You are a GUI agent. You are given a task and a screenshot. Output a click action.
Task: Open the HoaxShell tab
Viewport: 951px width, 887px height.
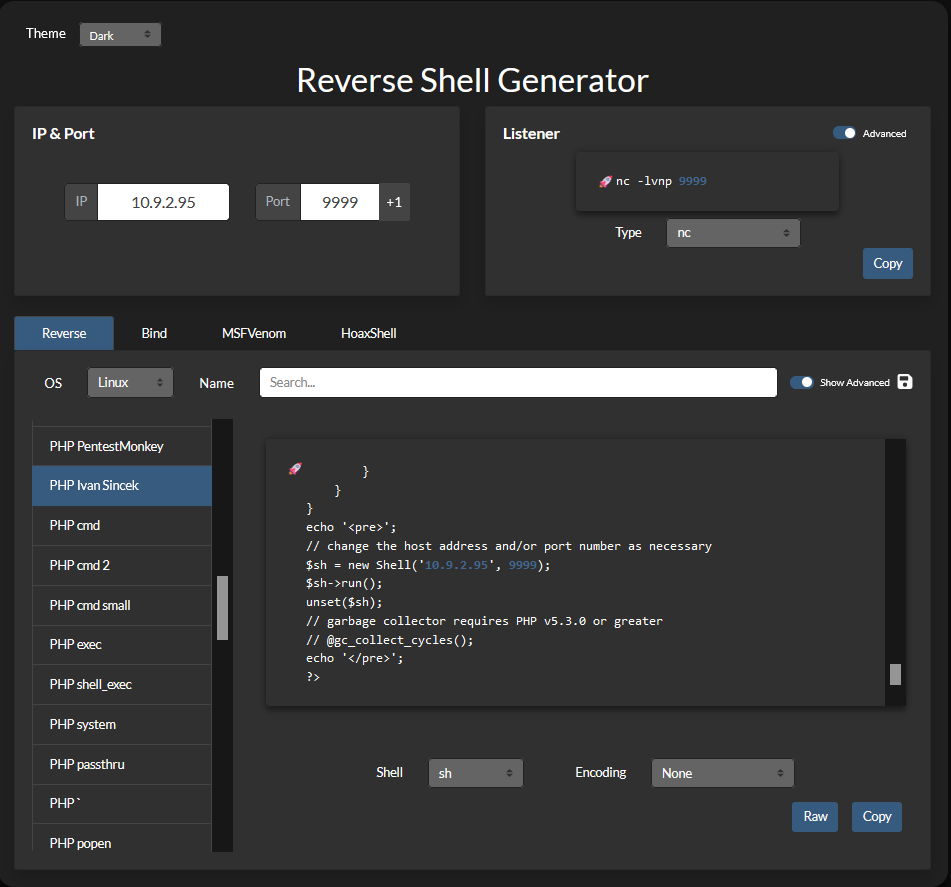click(x=368, y=333)
